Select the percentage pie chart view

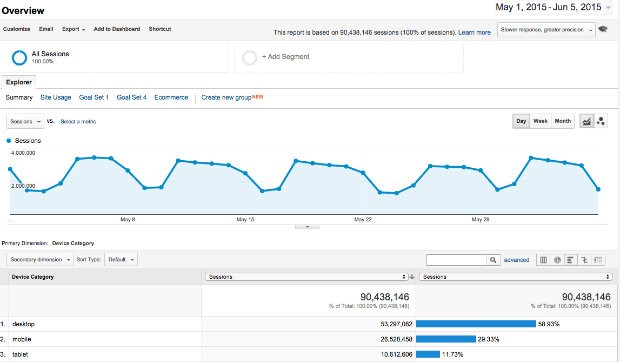click(x=557, y=260)
